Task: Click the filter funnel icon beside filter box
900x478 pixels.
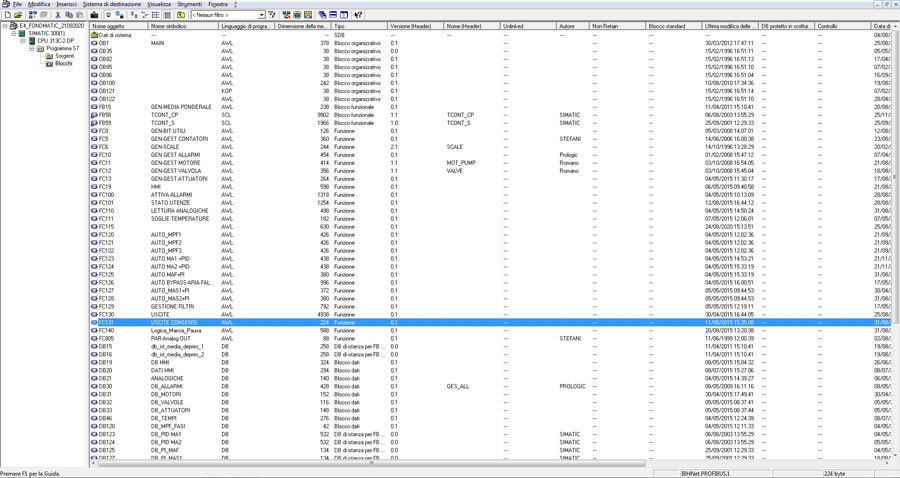Action: click(x=272, y=15)
